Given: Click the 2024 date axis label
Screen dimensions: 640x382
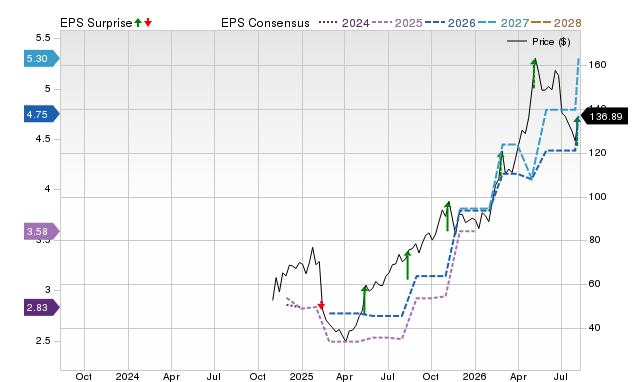Looking at the screenshot, I should [x=127, y=376].
